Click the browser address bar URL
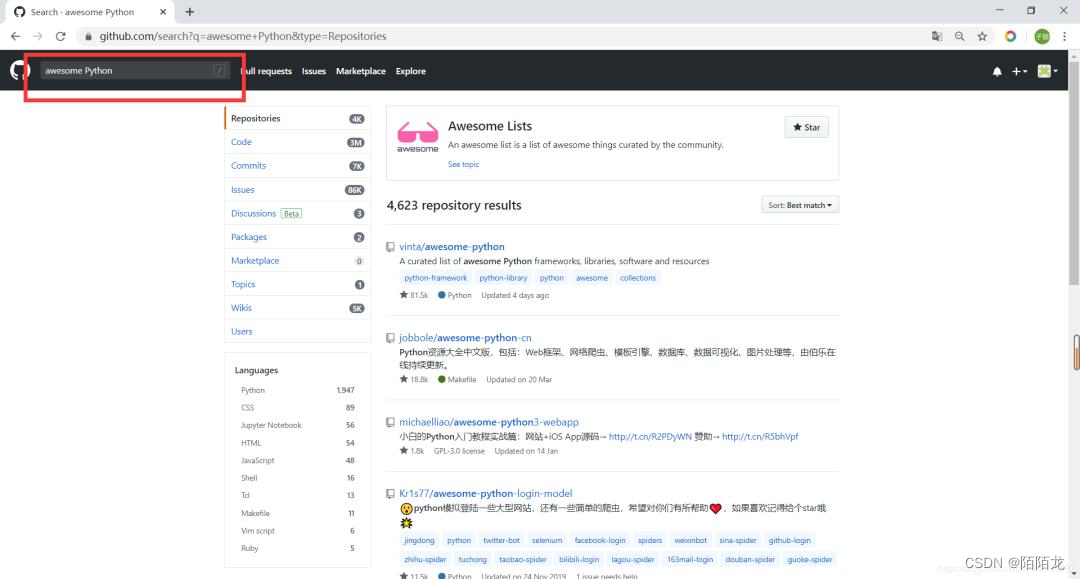This screenshot has width=1080, height=579. click(x=242, y=36)
